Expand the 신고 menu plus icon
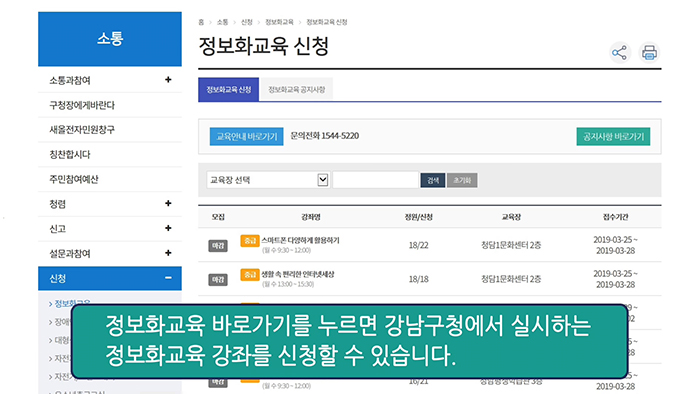Image resolution: width=700 pixels, height=394 pixels. pyautogui.click(x=168, y=228)
